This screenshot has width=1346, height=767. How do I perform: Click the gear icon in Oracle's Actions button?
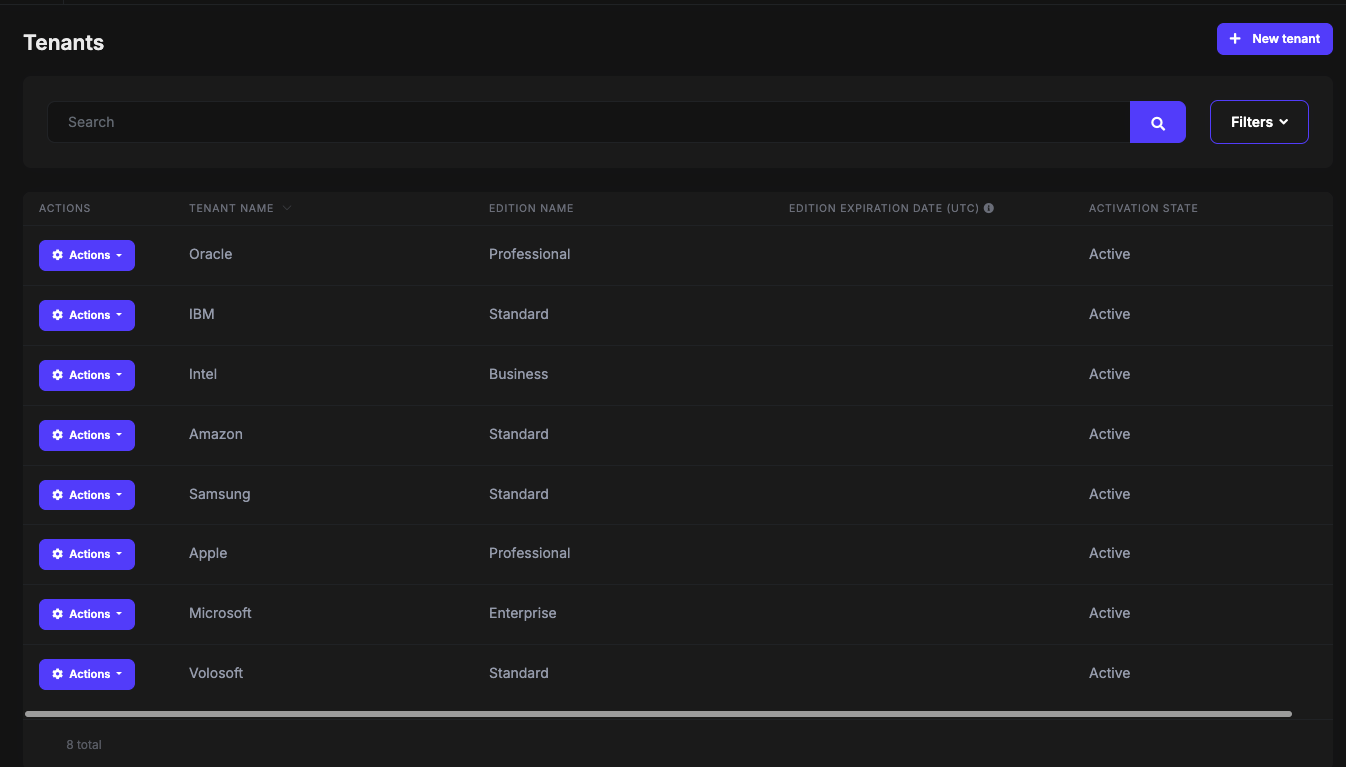pyautogui.click(x=58, y=255)
